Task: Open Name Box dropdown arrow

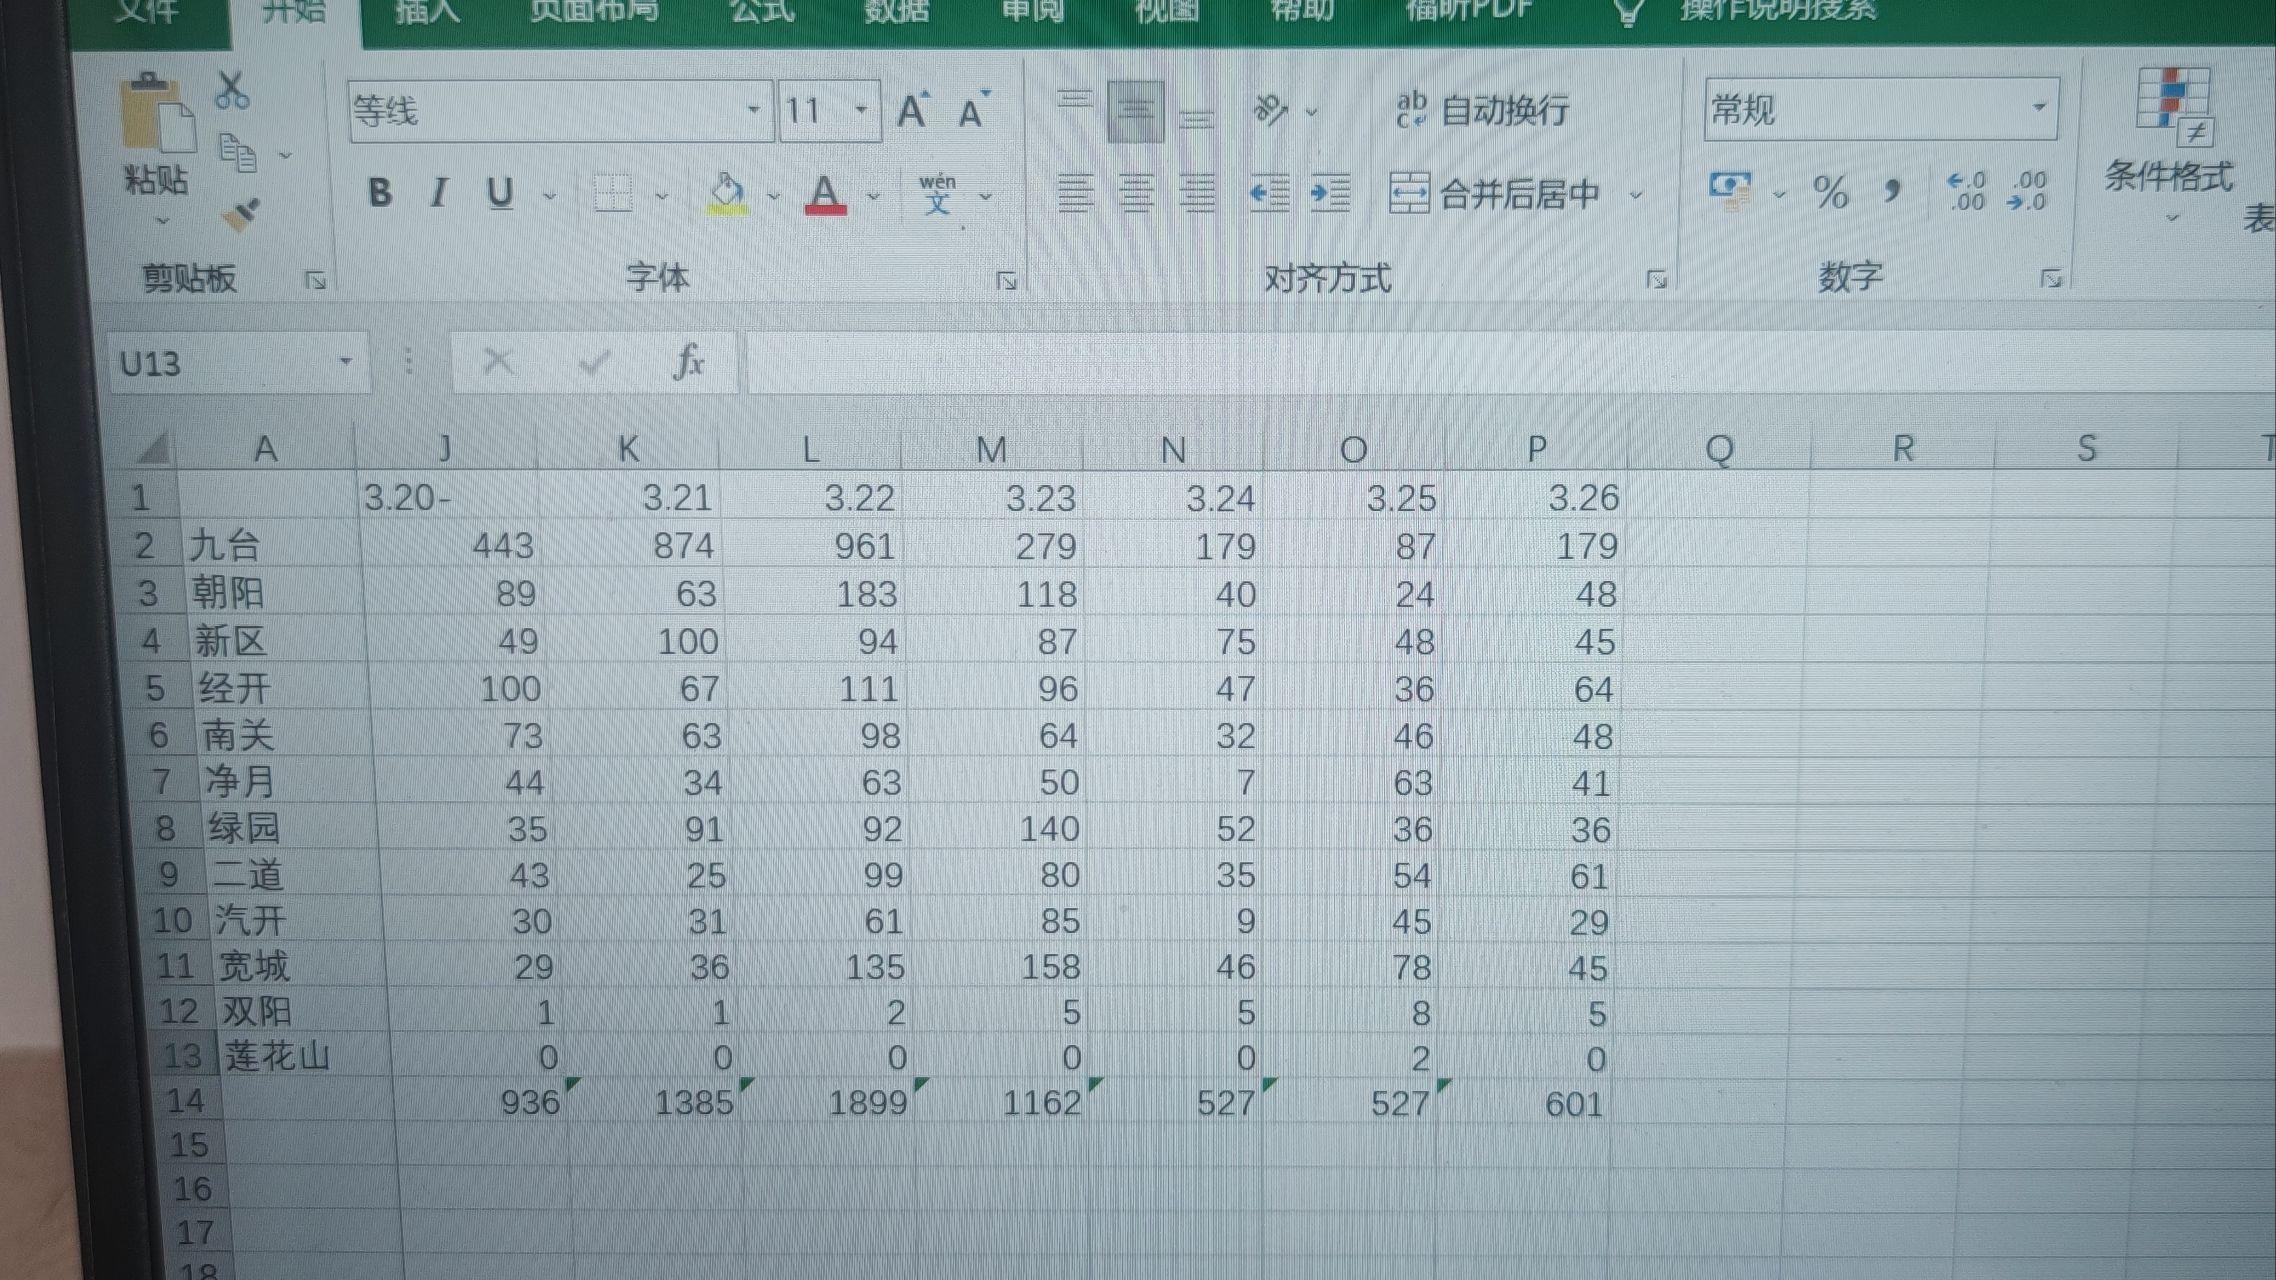Action: pyautogui.click(x=345, y=361)
